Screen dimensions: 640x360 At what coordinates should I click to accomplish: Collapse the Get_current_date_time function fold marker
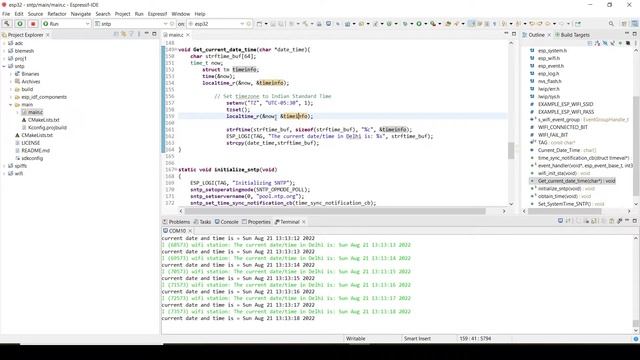[x=176, y=50]
